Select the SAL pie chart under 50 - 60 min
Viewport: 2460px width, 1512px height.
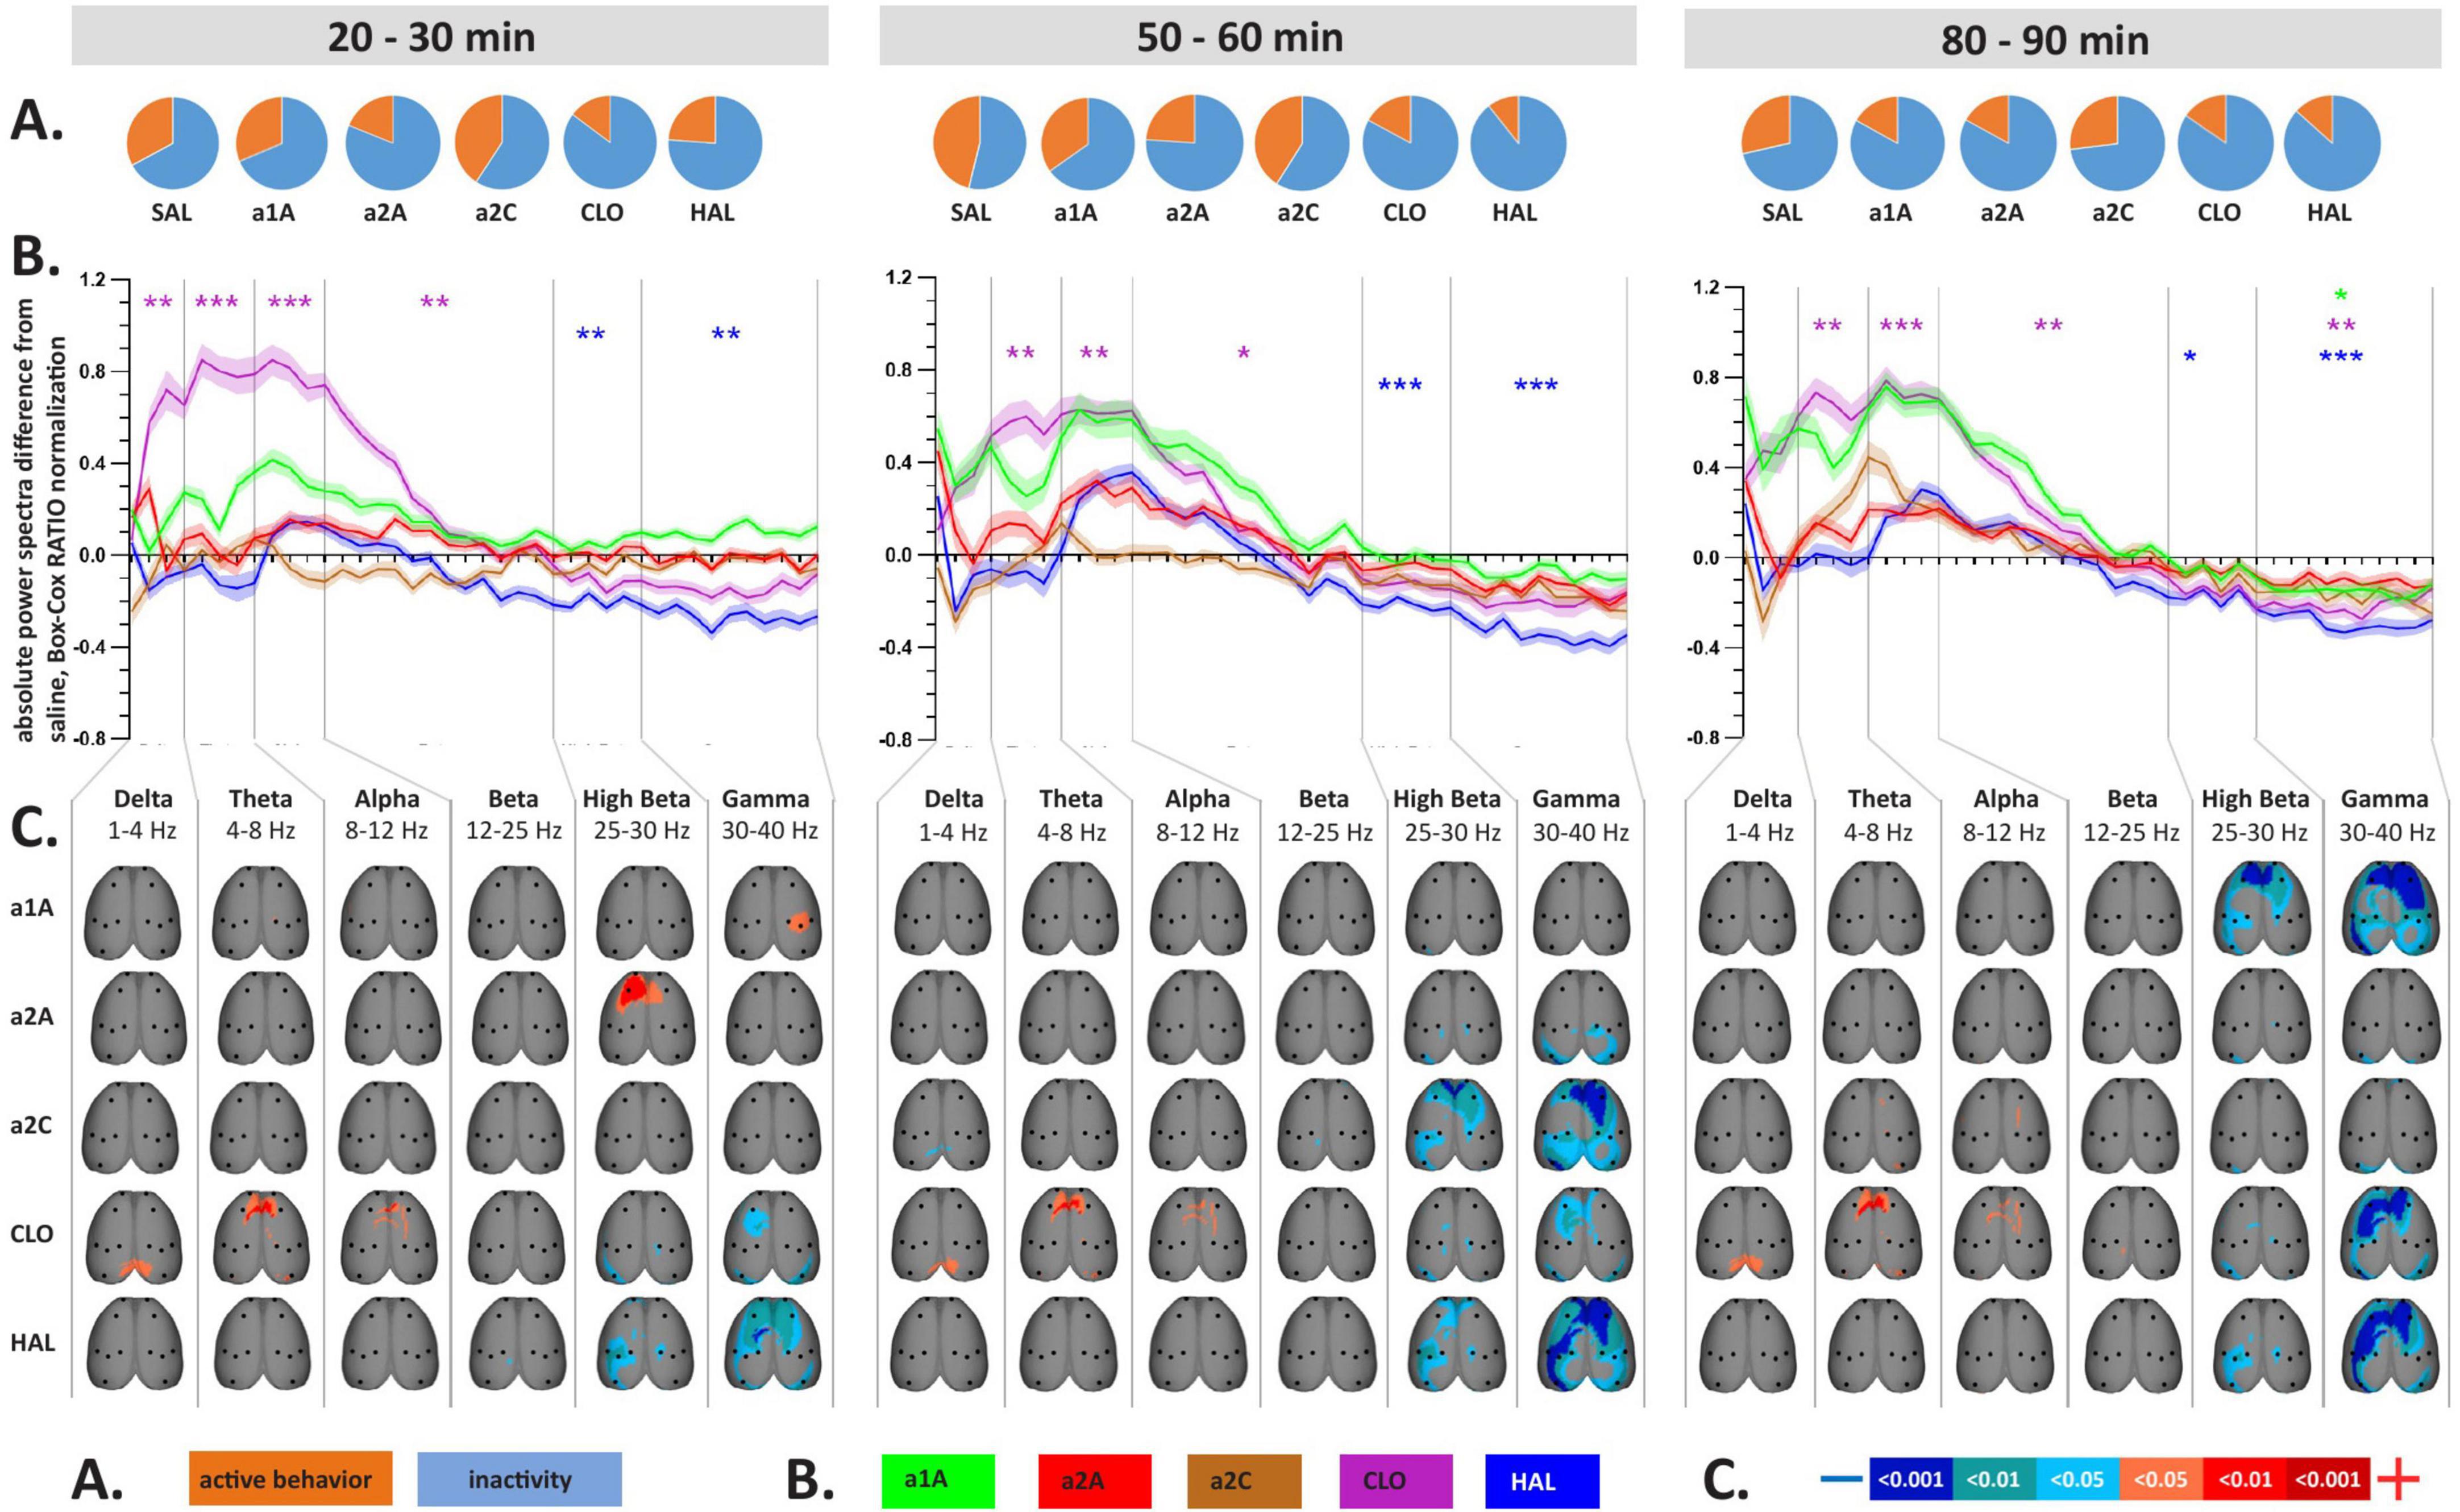[x=980, y=143]
